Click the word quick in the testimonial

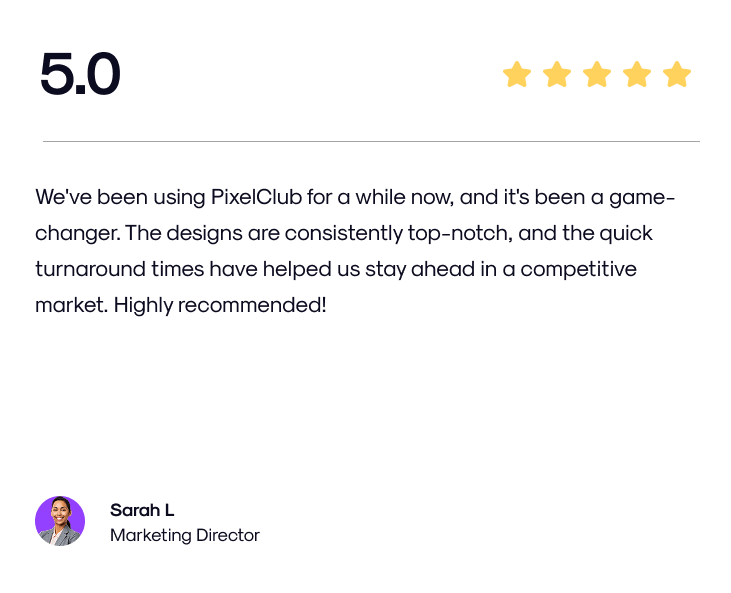click(626, 233)
